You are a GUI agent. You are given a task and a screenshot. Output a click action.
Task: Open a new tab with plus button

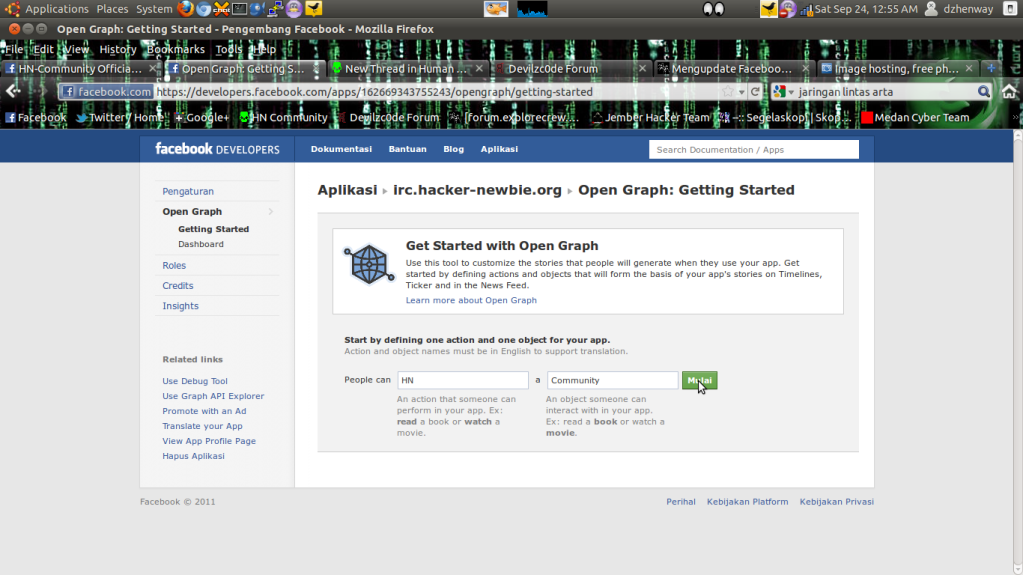coord(991,68)
